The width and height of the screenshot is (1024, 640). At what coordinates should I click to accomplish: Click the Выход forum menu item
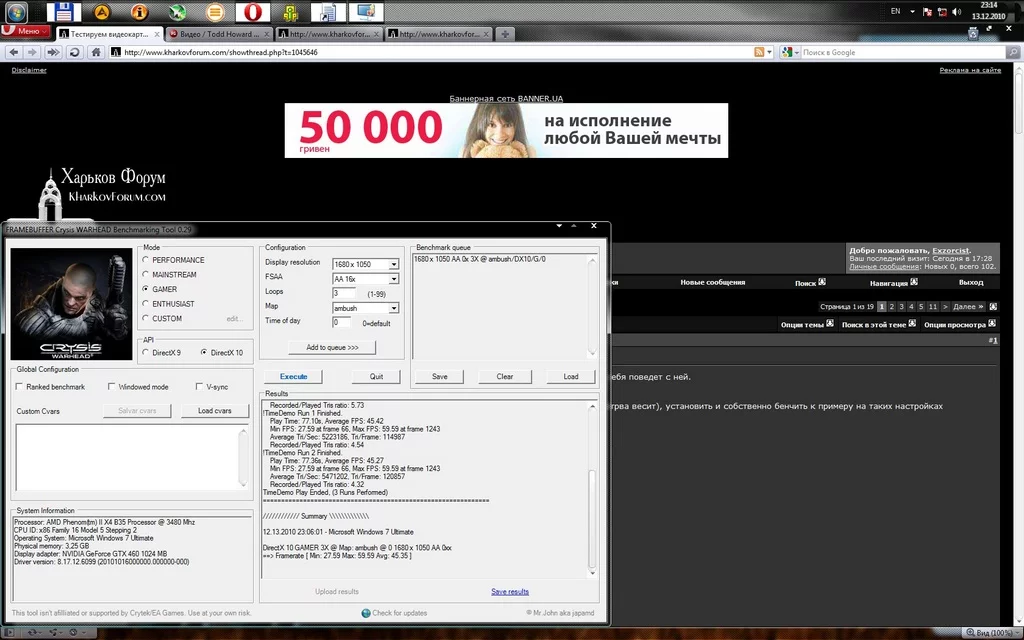coord(970,282)
